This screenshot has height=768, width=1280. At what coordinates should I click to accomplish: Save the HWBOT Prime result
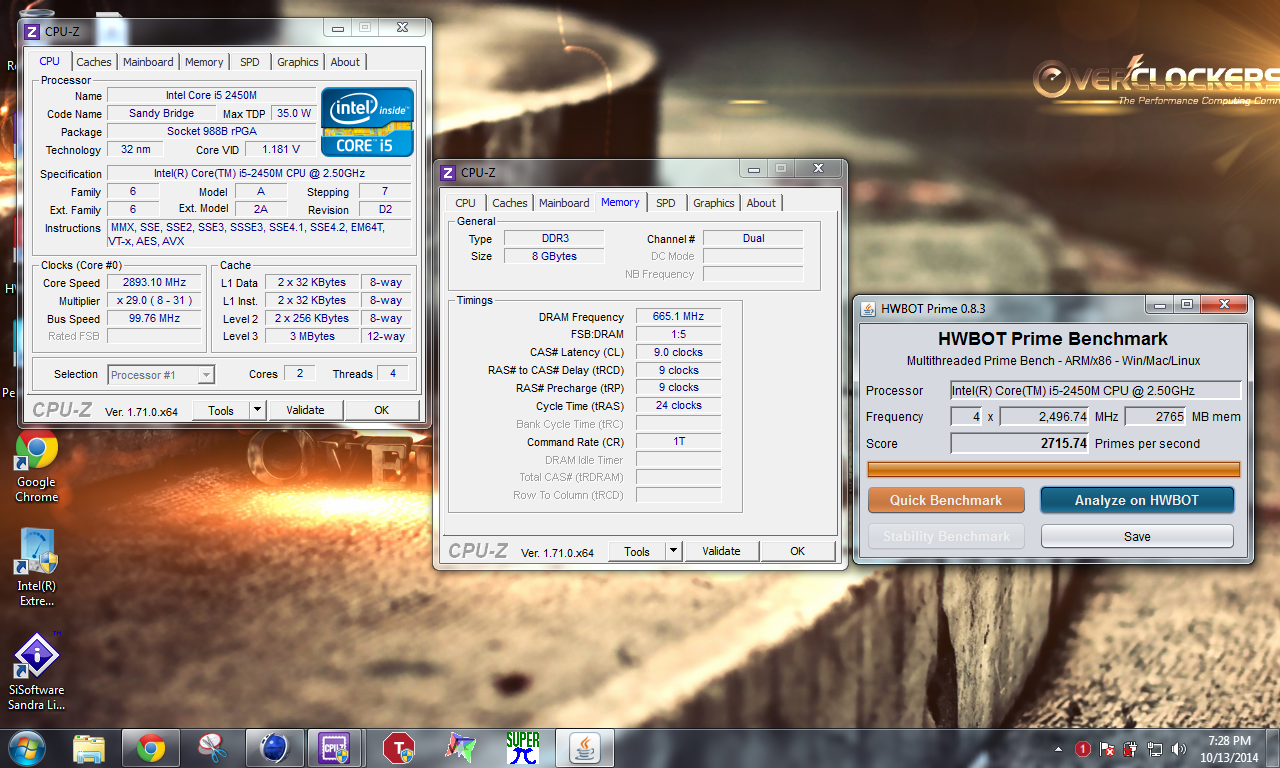[x=1137, y=536]
